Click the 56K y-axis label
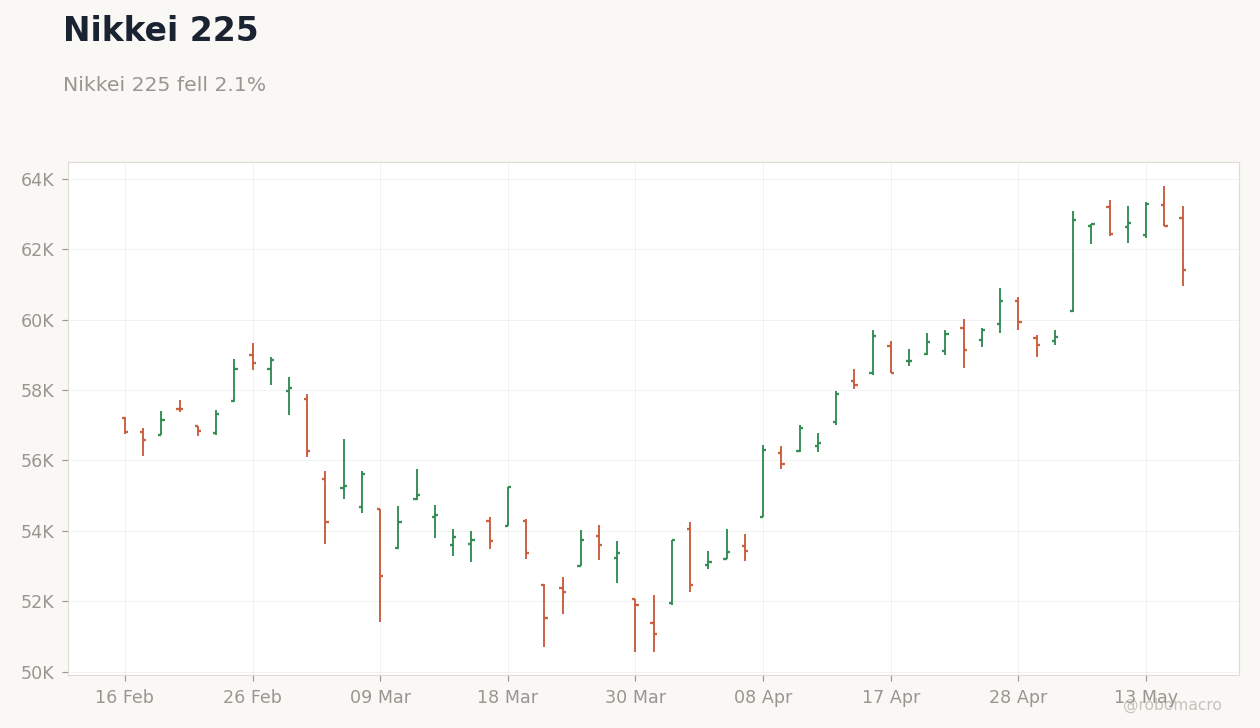 tap(37, 461)
